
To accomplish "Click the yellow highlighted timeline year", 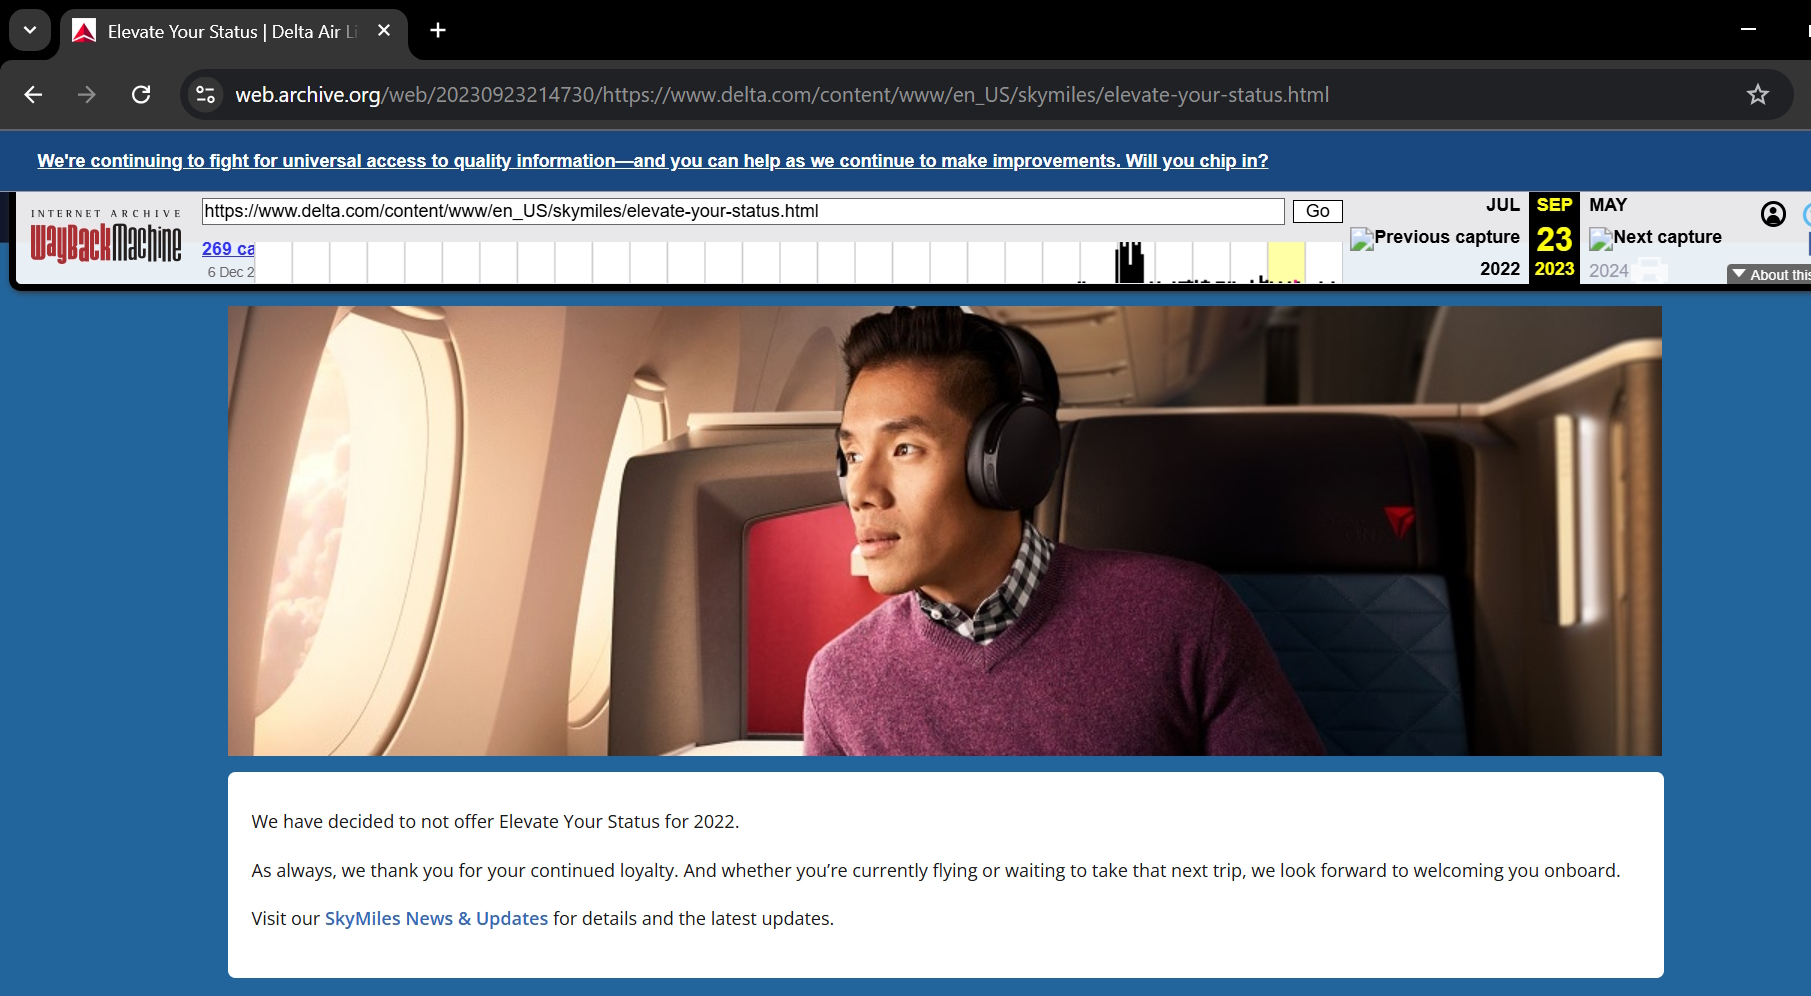I will [1286, 262].
